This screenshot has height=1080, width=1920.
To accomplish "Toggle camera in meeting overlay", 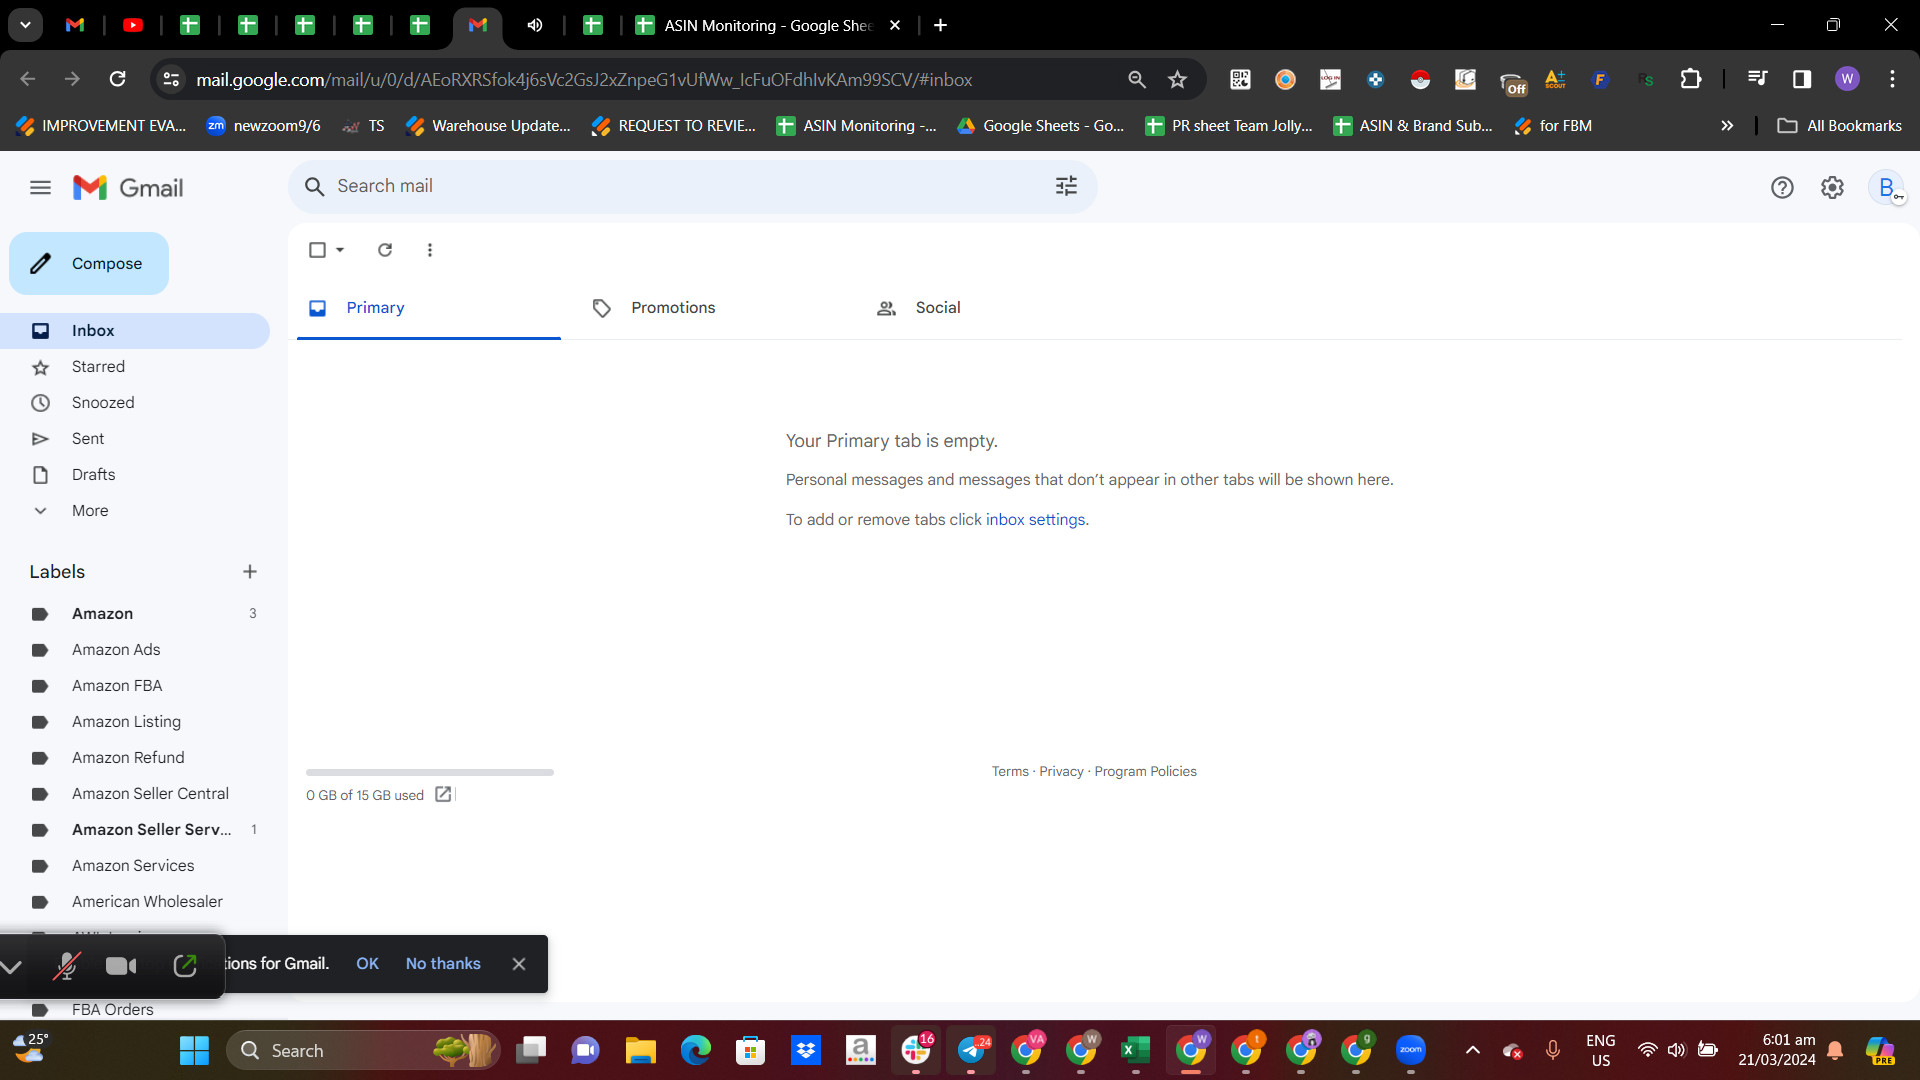I will tap(121, 966).
